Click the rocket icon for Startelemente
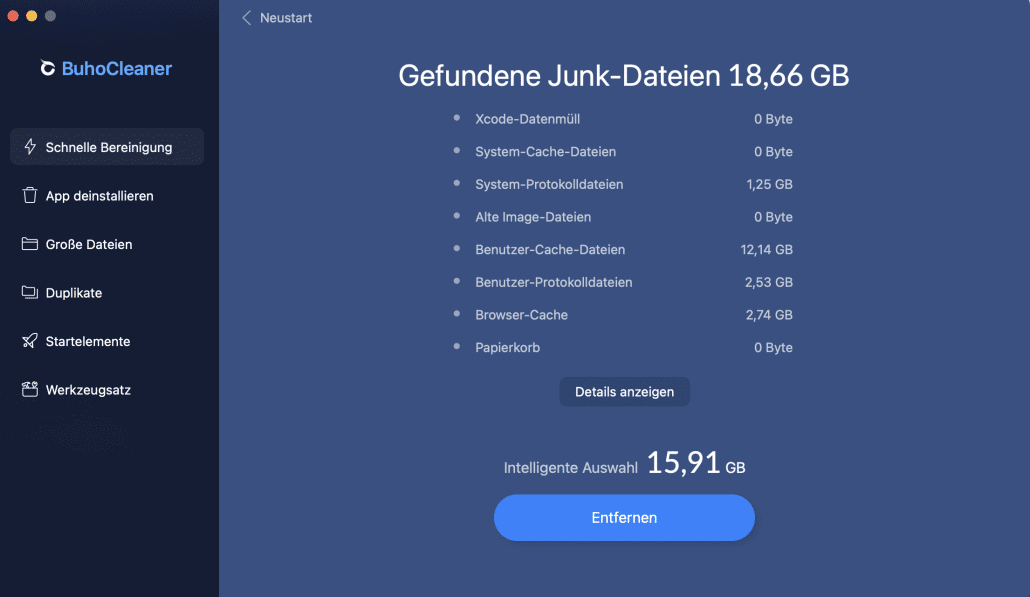Screen dimensions: 1030x597 pyautogui.click(x=30, y=341)
